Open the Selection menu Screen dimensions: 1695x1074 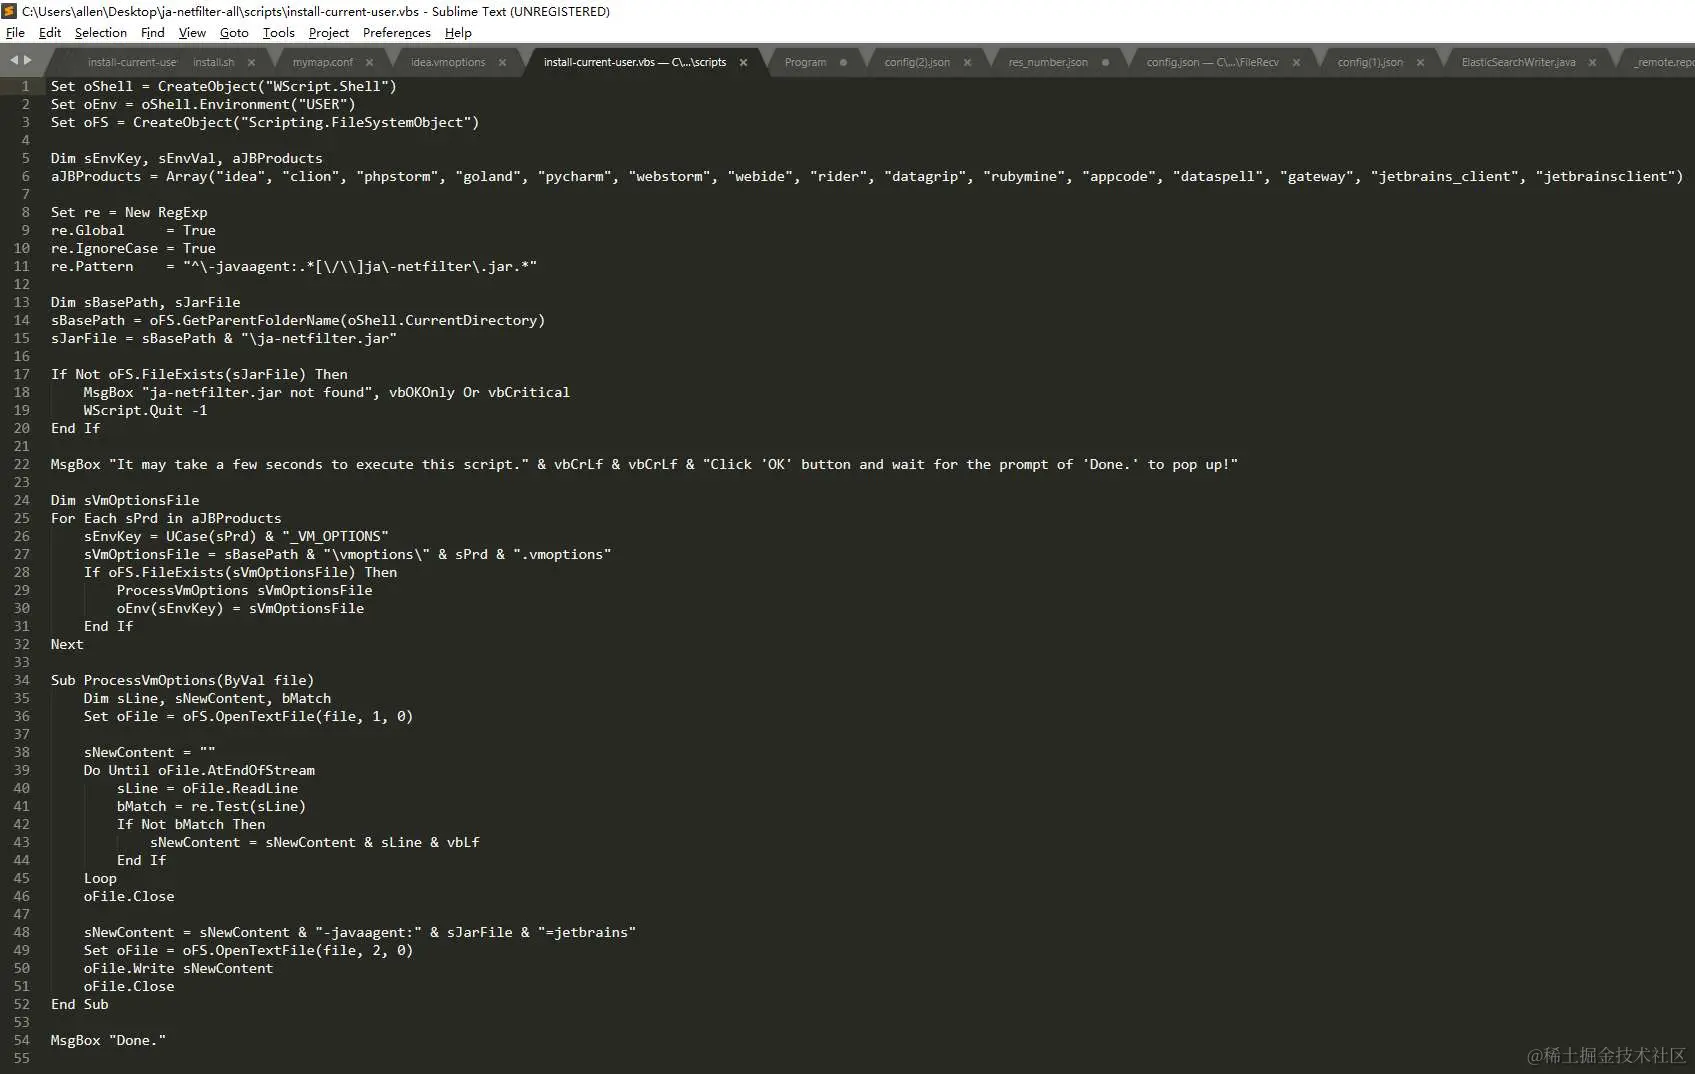tap(101, 33)
